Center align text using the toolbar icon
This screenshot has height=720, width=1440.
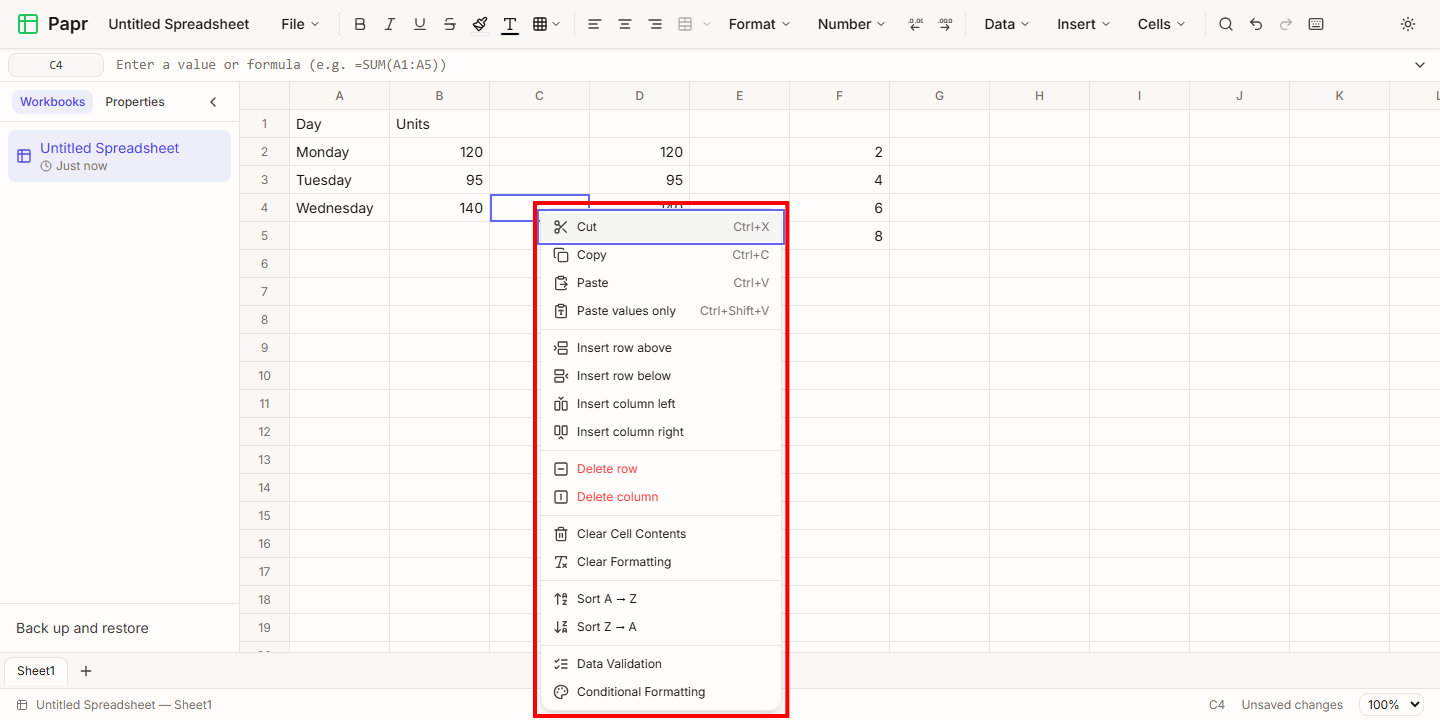pyautogui.click(x=625, y=24)
